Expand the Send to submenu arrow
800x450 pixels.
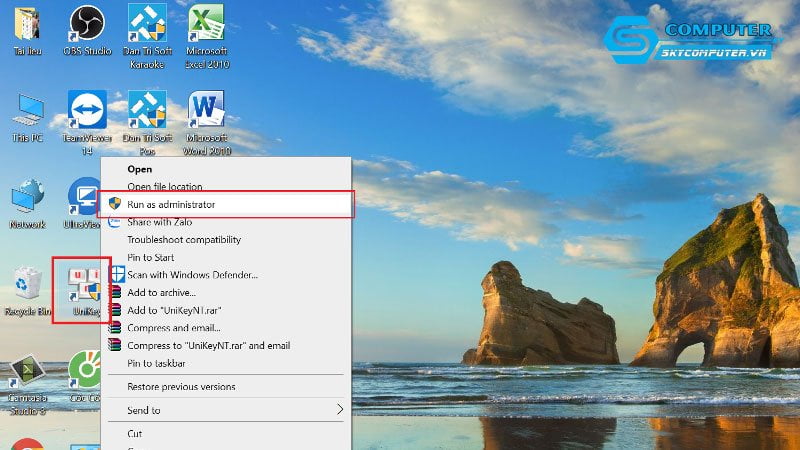tap(339, 410)
